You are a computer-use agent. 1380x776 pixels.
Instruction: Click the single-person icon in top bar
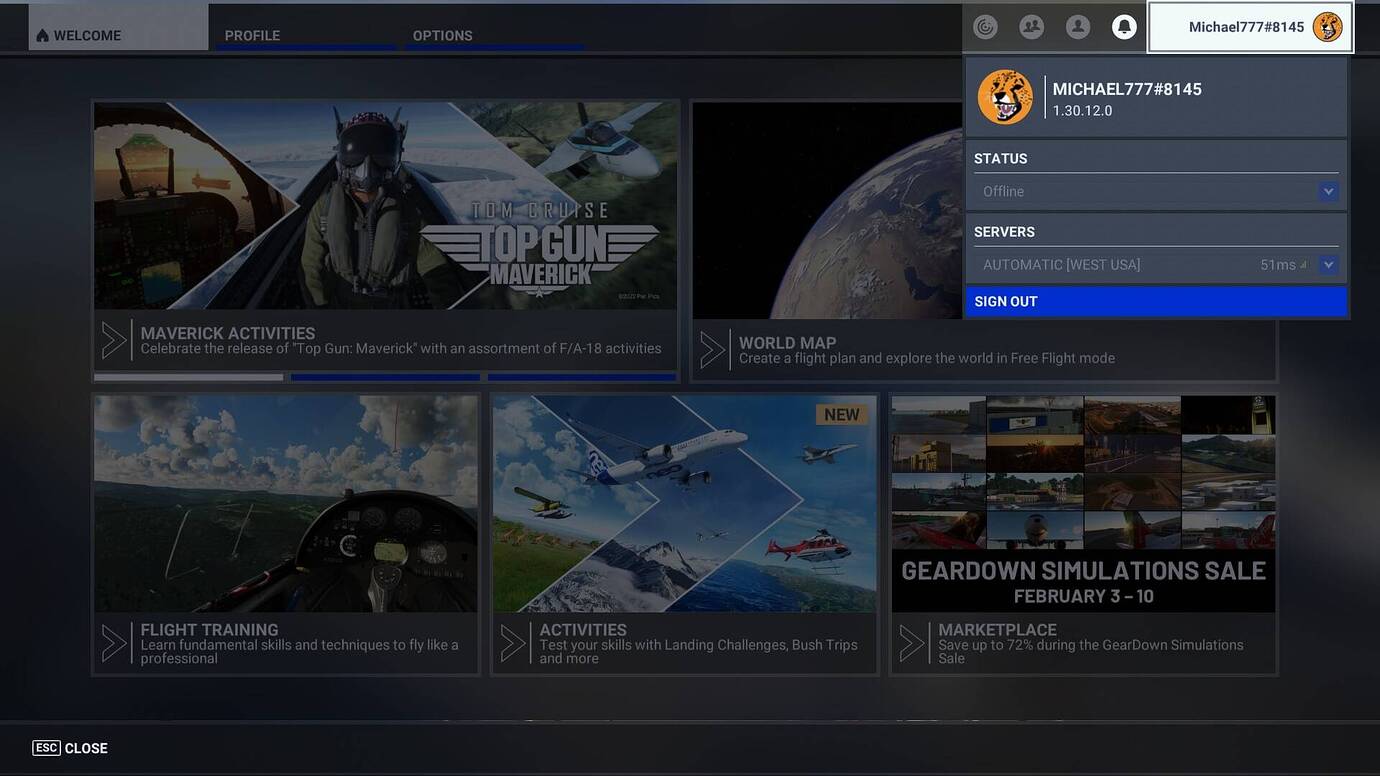tap(1077, 27)
